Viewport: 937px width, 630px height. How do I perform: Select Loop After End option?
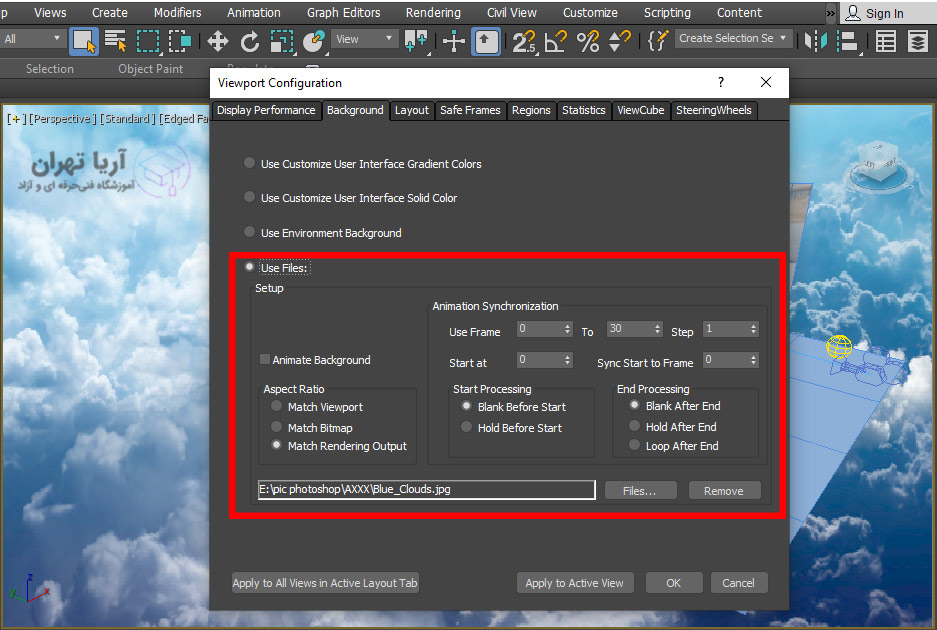click(x=635, y=446)
